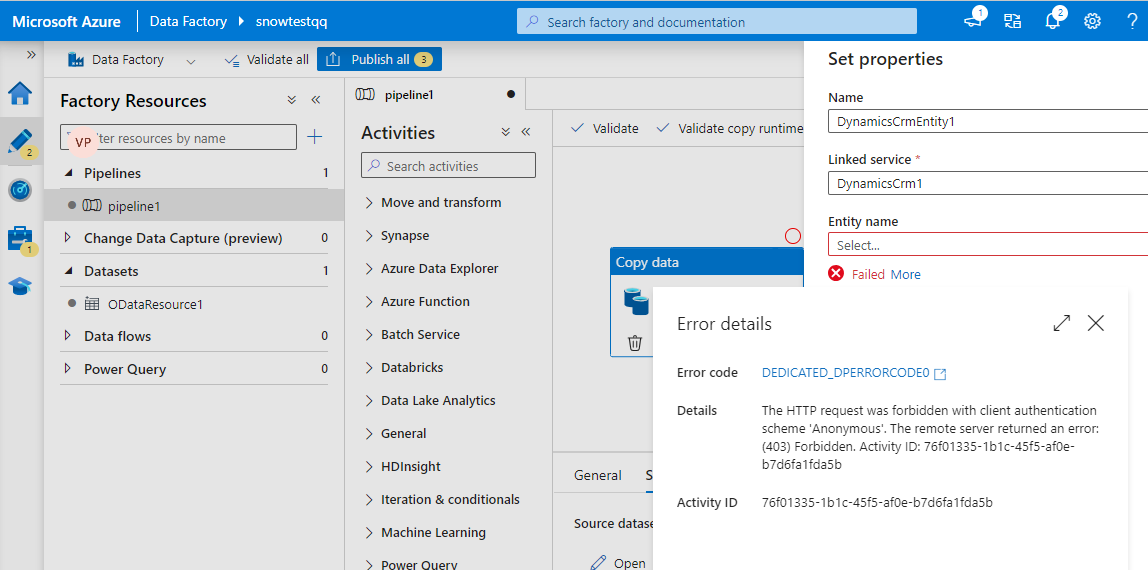Viewport: 1148px width, 570px height.
Task: Open the notifications bell icon
Action: pos(1053,20)
